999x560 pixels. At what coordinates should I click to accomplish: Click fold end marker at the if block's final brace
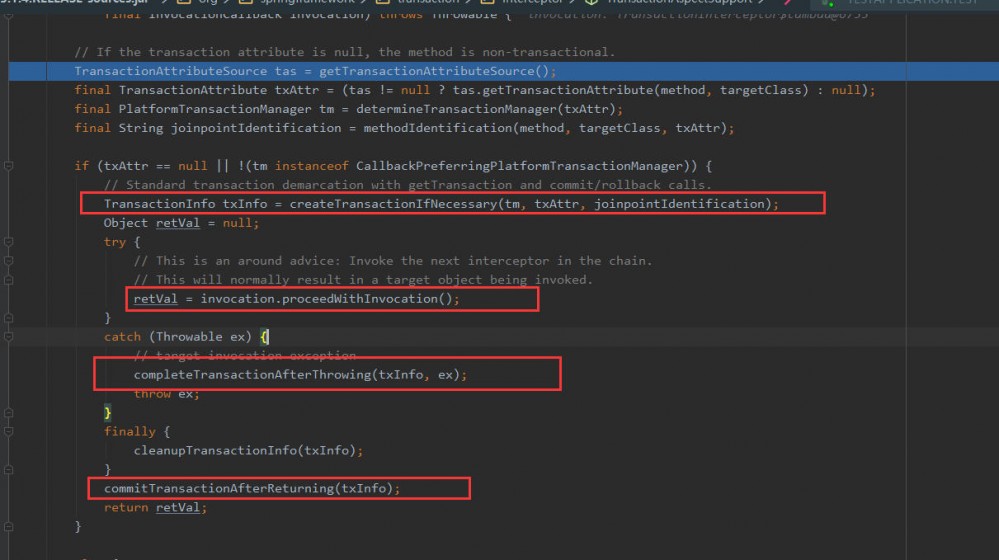[8, 526]
